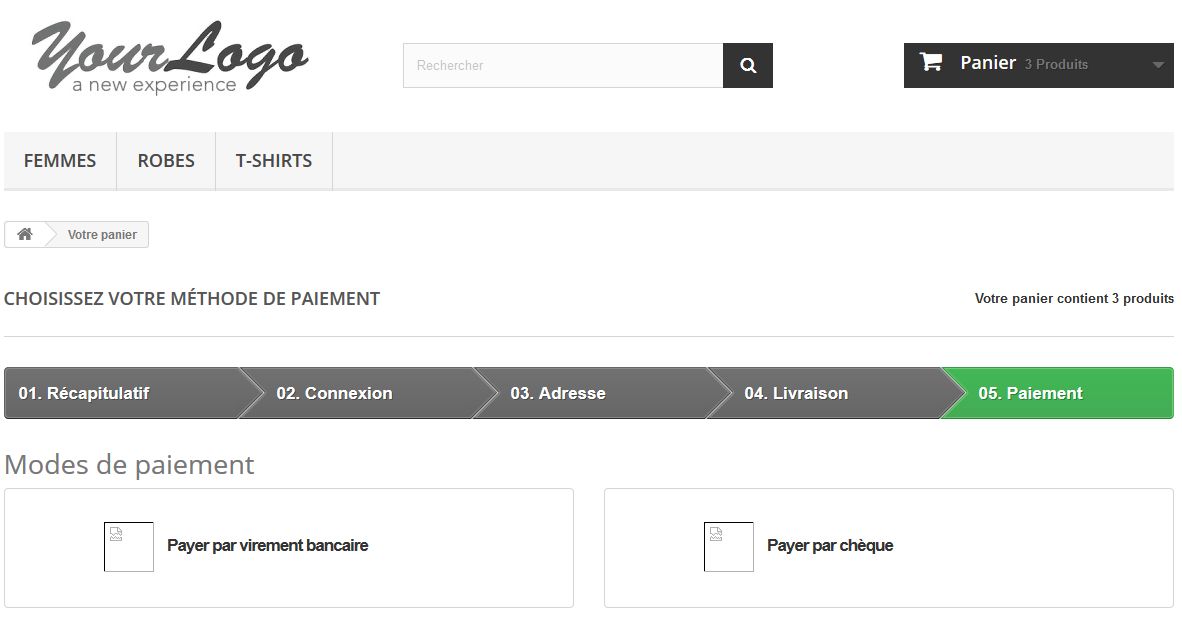This screenshot has height=618, width=1182.
Task: Open the T-SHIRTS category
Action: 274,161
